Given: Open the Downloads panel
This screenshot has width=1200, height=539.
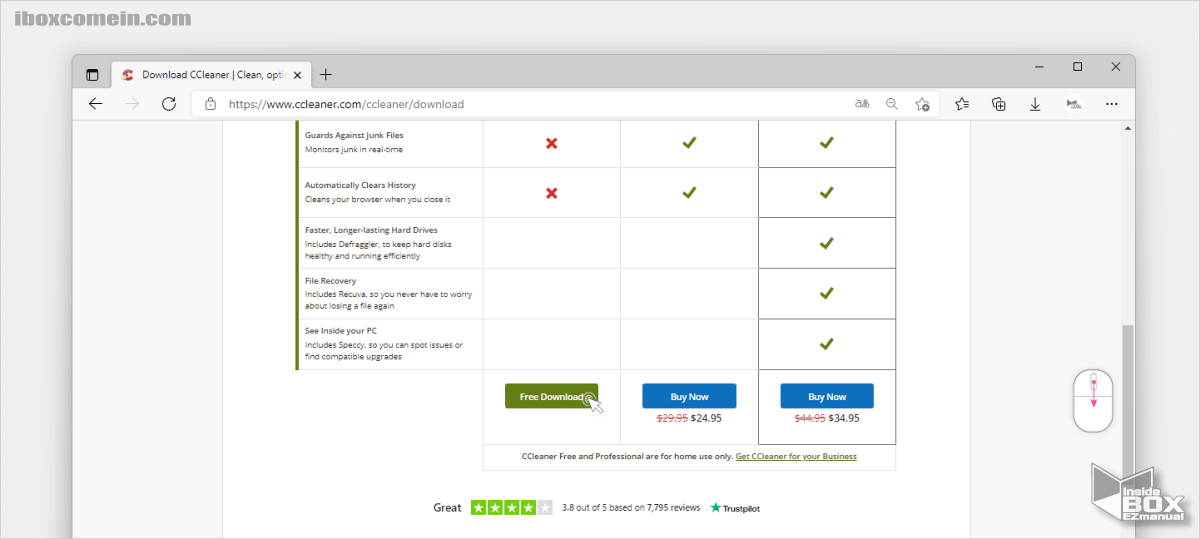Looking at the screenshot, I should pos(1035,104).
